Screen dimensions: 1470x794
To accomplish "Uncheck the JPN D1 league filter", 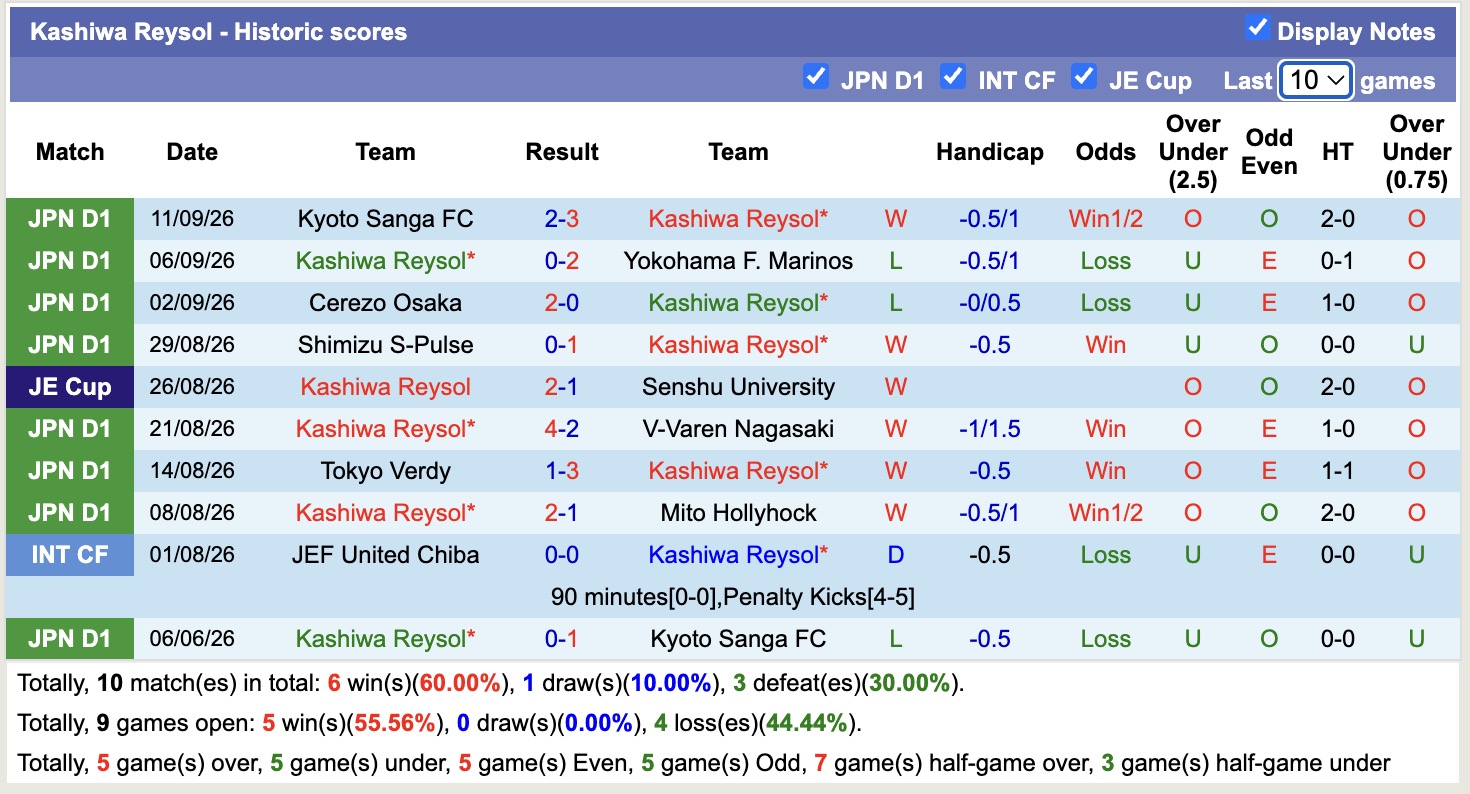I will (816, 76).
